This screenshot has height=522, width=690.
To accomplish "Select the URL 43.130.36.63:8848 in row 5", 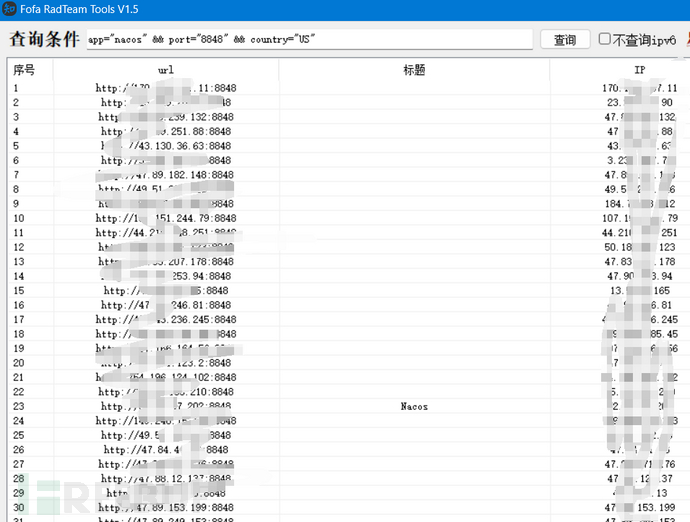I will tap(166, 146).
